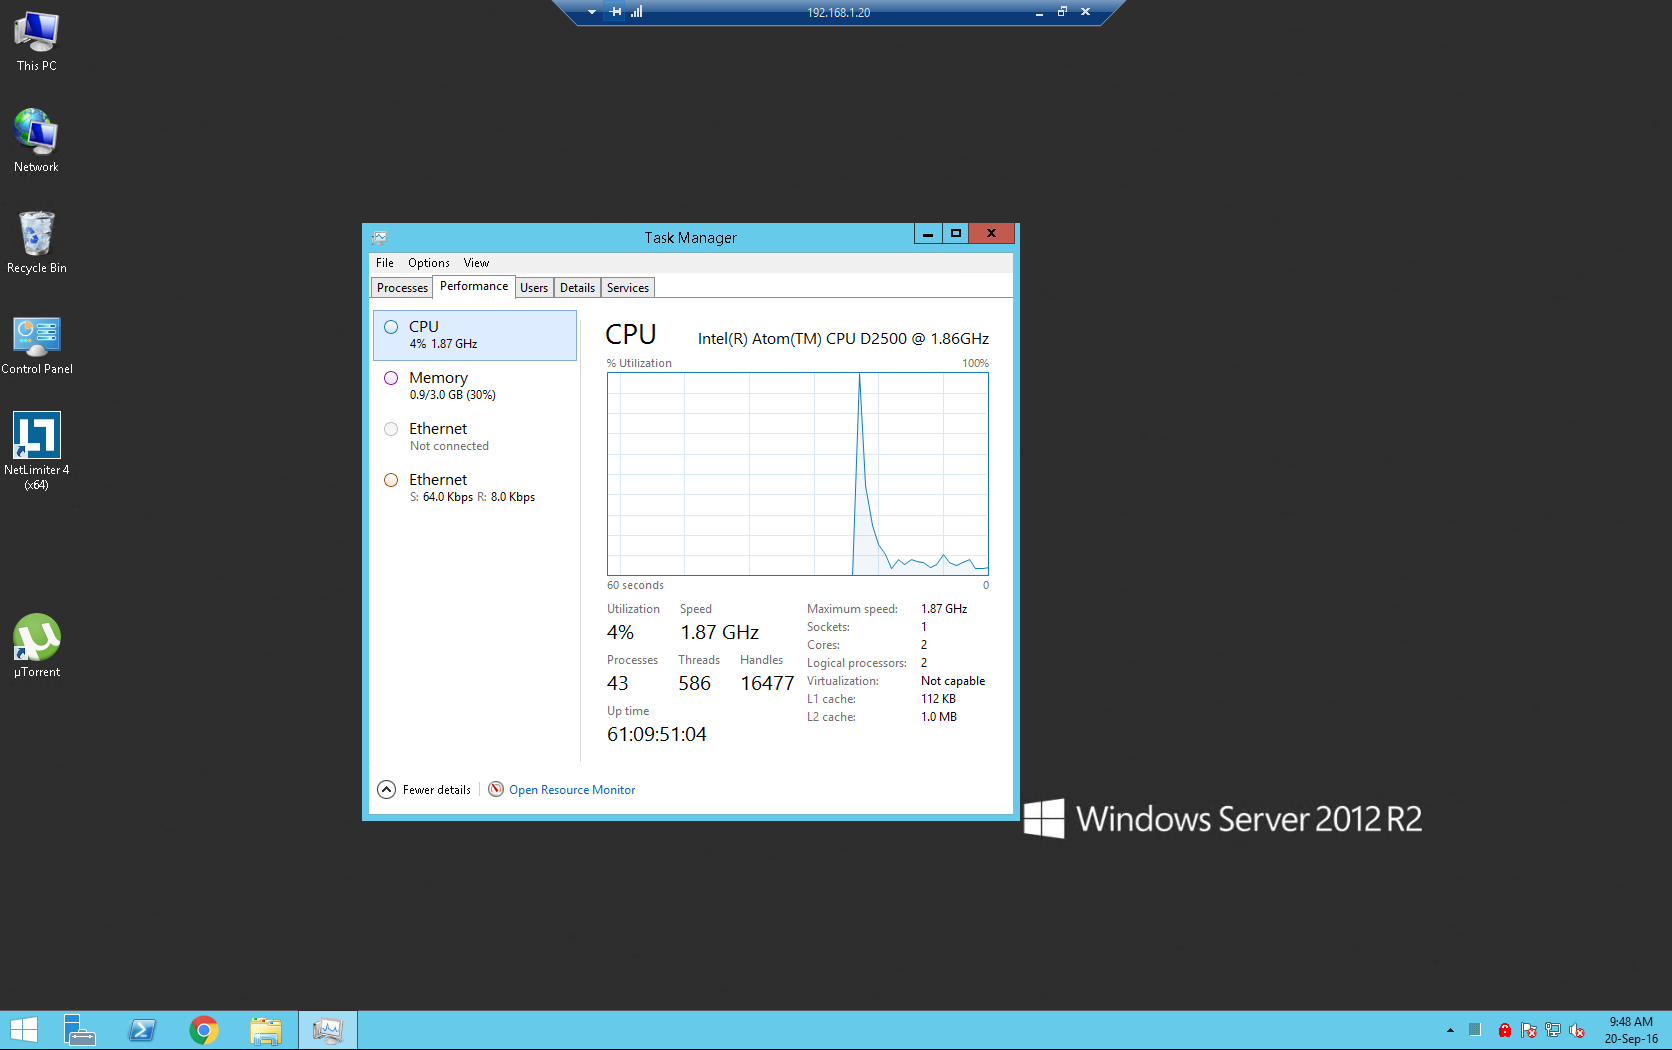Click the Handles value 16477
Viewport: 1672px width, 1050px height.
coord(767,683)
